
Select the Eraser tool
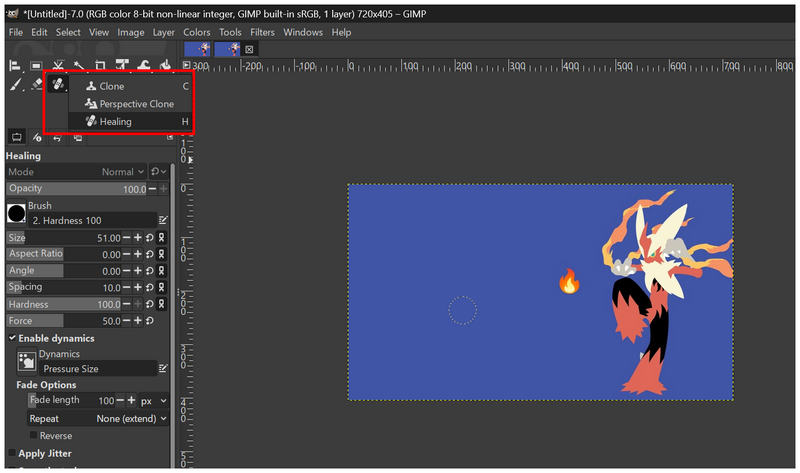click(37, 84)
